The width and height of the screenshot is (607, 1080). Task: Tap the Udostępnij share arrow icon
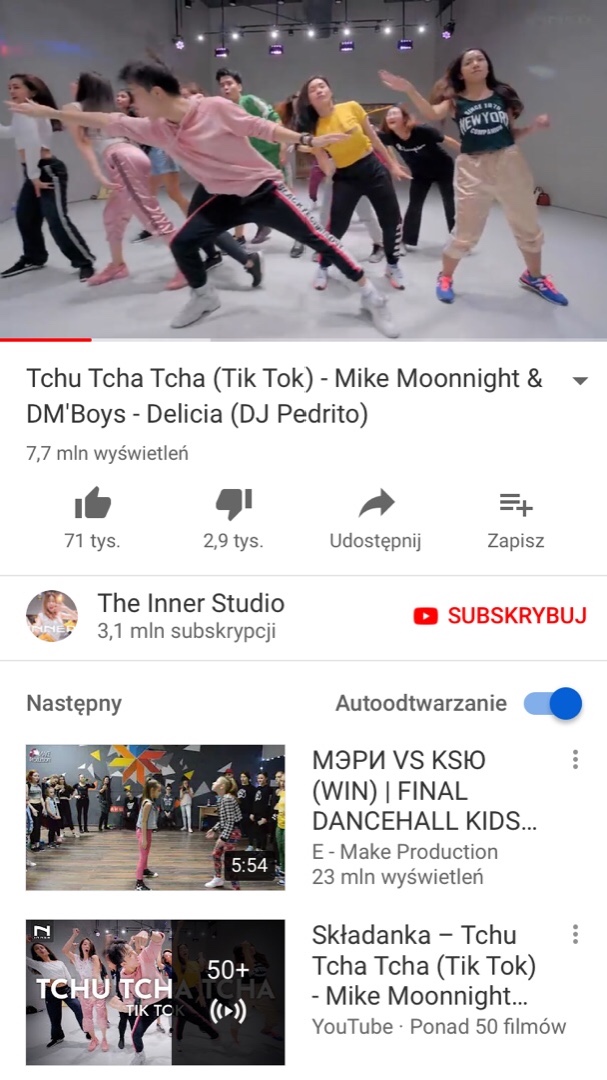[376, 503]
